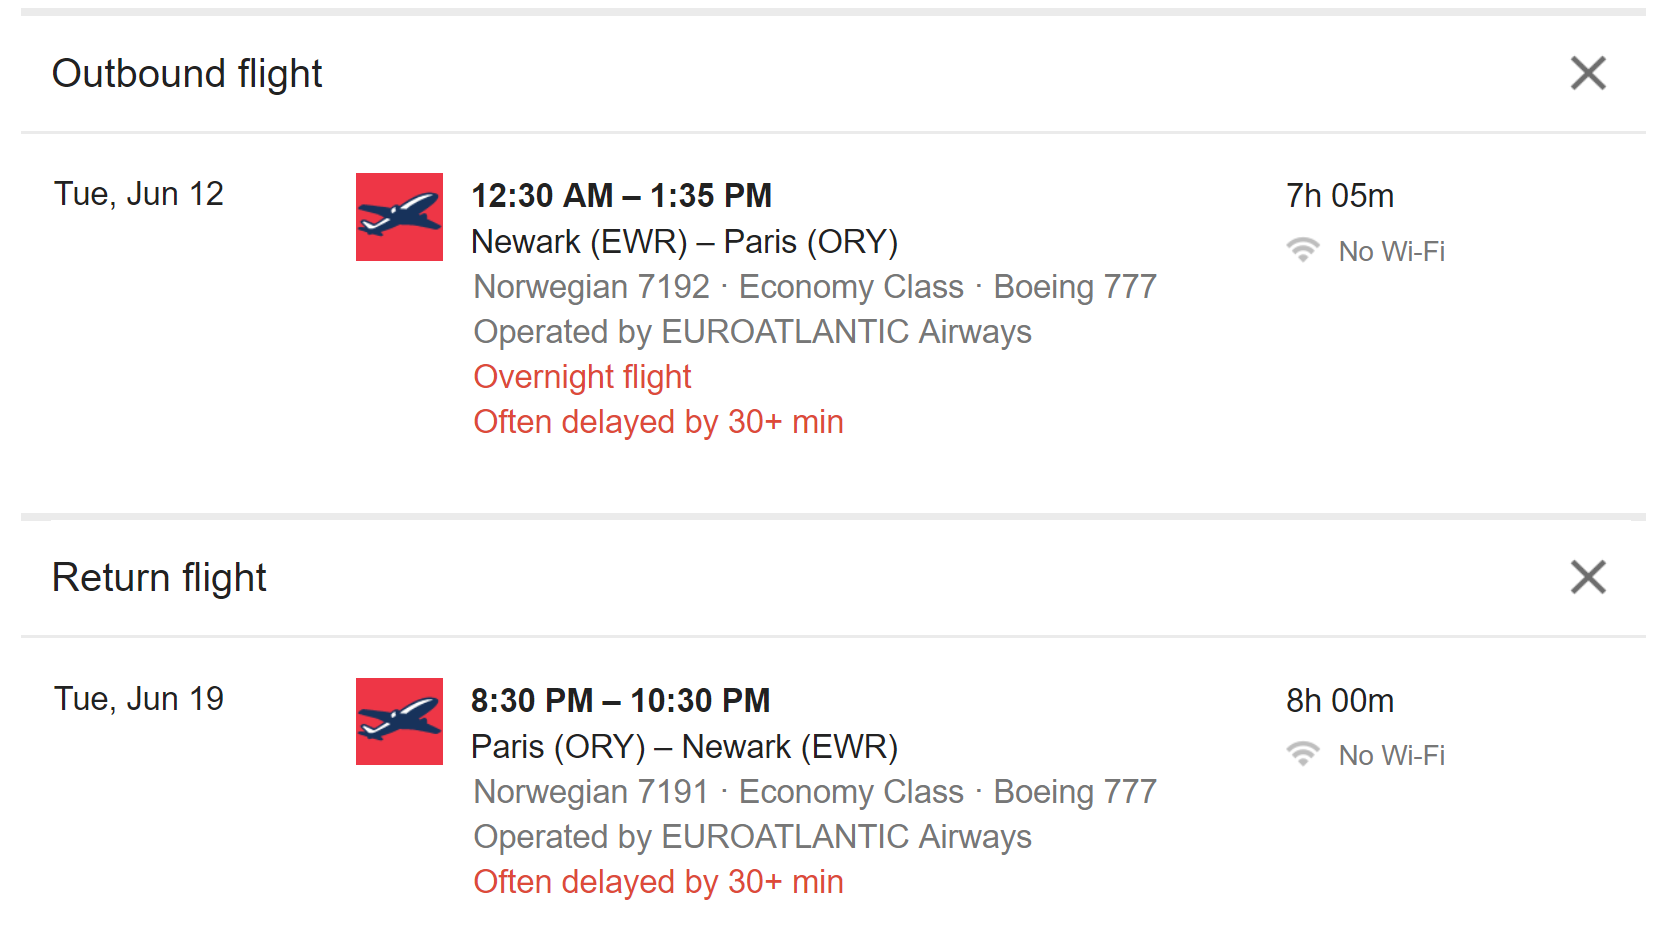Close the Return flight panel
Image resolution: width=1663 pixels, height=935 pixels.
(x=1587, y=577)
